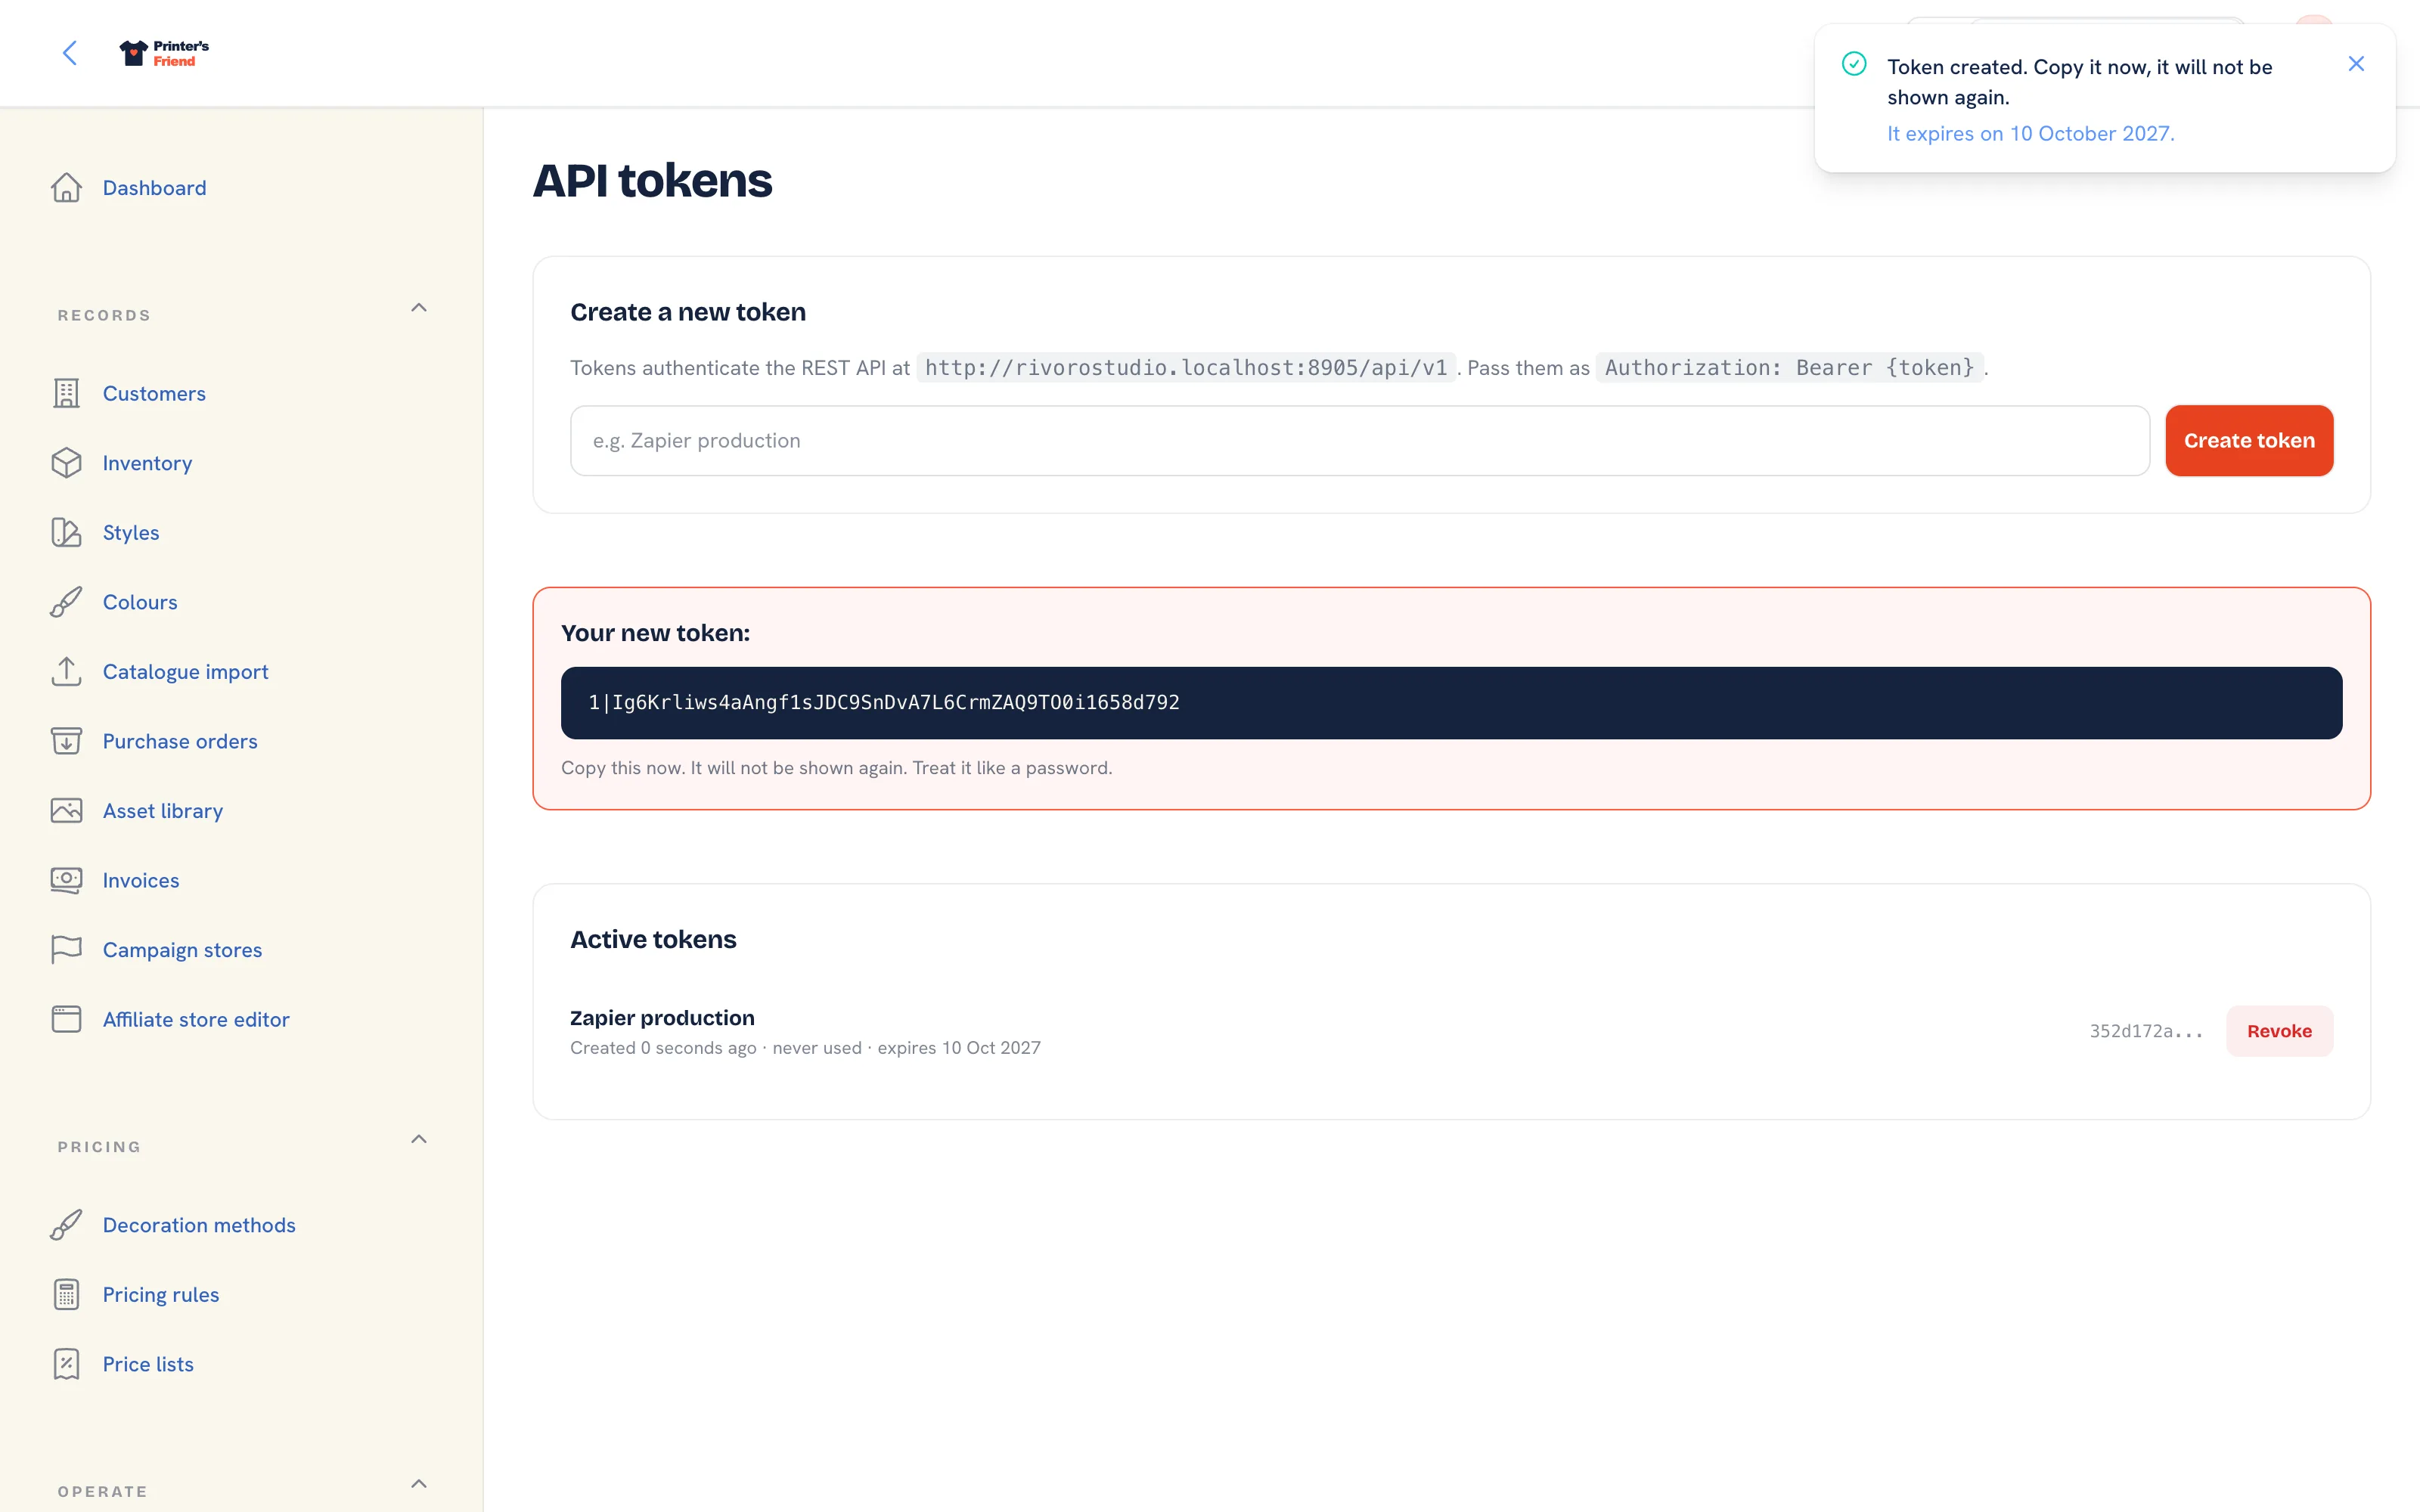Click the Colours paintbrush icon
Viewport: 2420px width, 1512px height.
point(66,602)
